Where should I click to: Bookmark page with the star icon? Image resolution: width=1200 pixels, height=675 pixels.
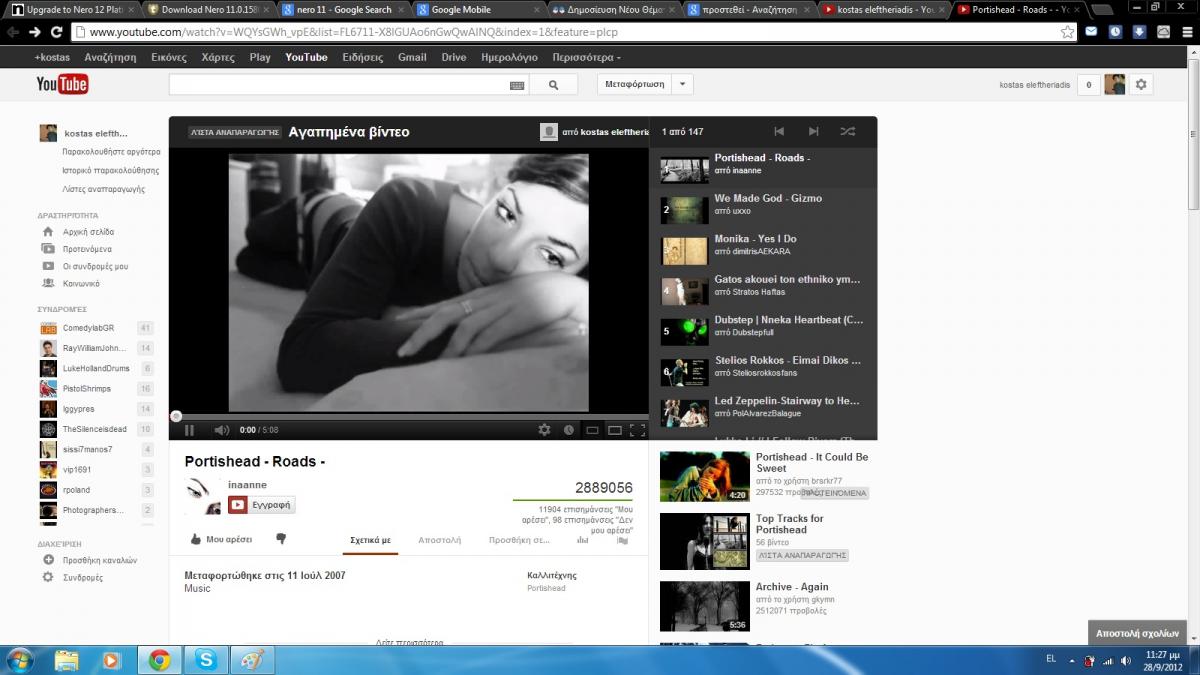pyautogui.click(x=1067, y=32)
